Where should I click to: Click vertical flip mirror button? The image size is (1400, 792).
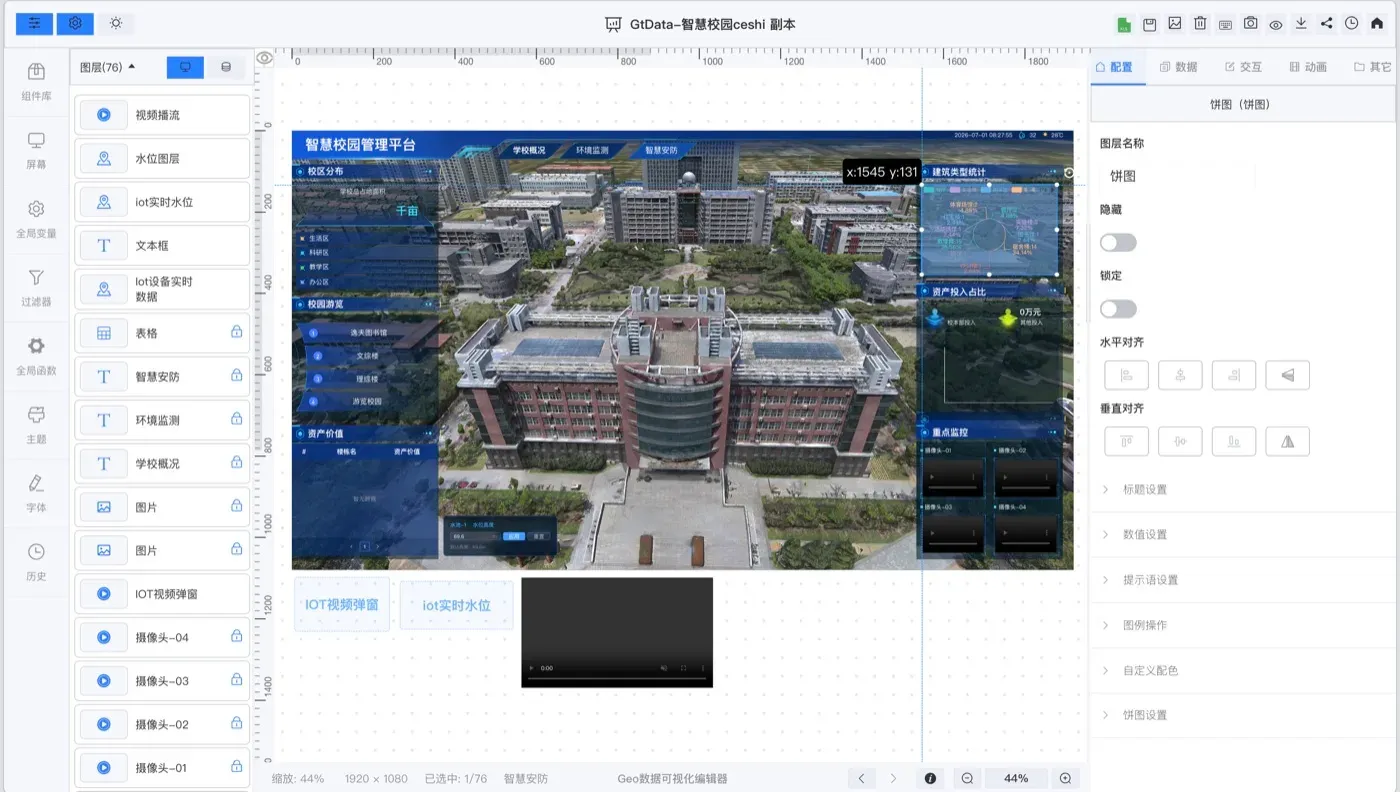click(x=1288, y=441)
